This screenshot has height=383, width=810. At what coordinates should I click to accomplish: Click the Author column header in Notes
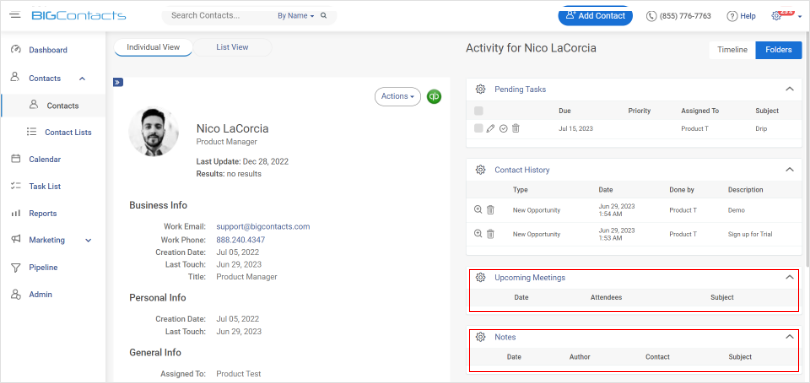tap(580, 357)
